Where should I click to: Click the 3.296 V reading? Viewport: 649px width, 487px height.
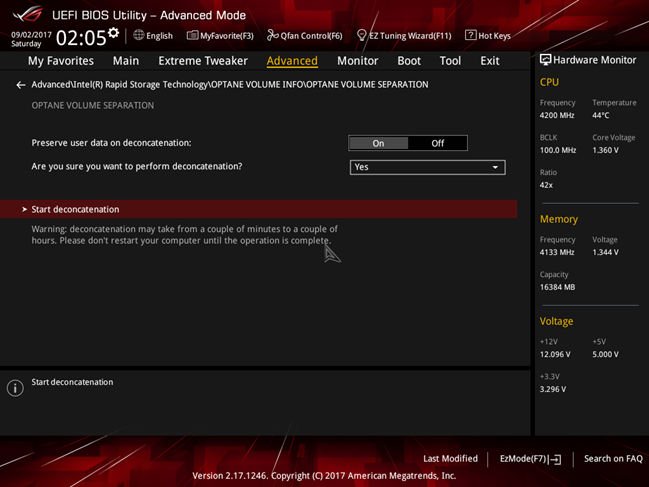point(553,389)
